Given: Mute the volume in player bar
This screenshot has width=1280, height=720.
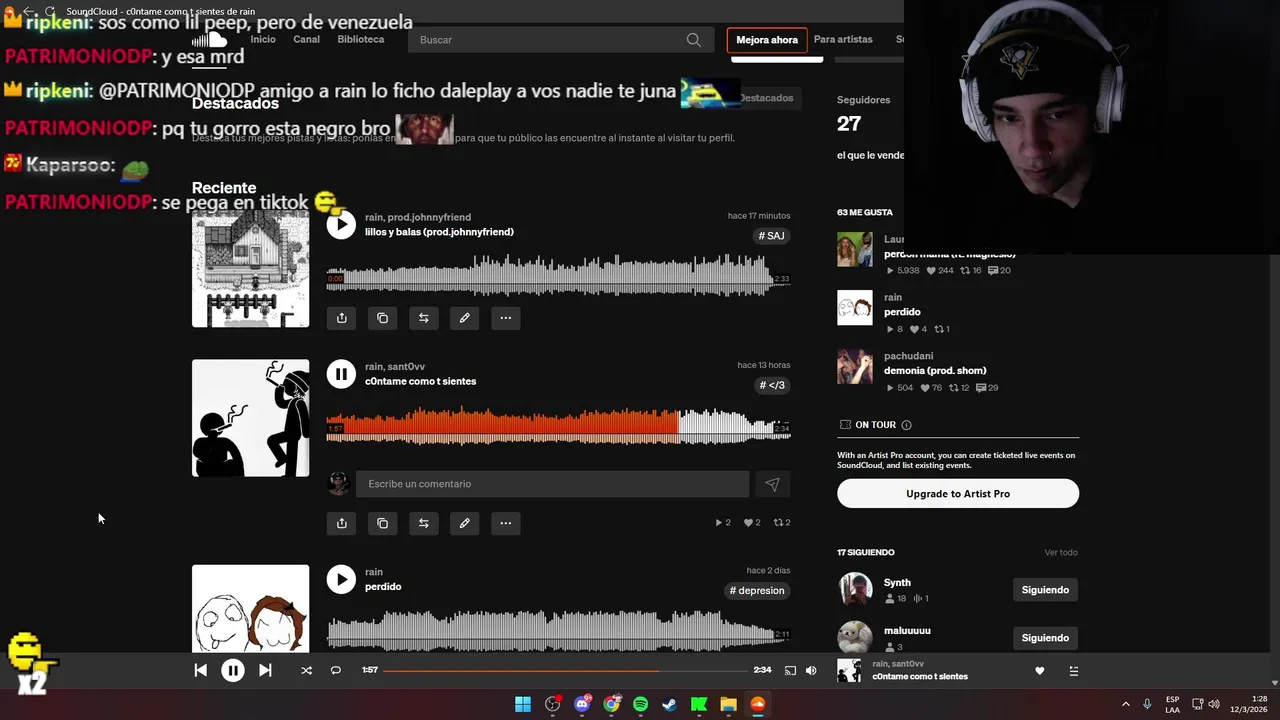Looking at the screenshot, I should (x=811, y=671).
